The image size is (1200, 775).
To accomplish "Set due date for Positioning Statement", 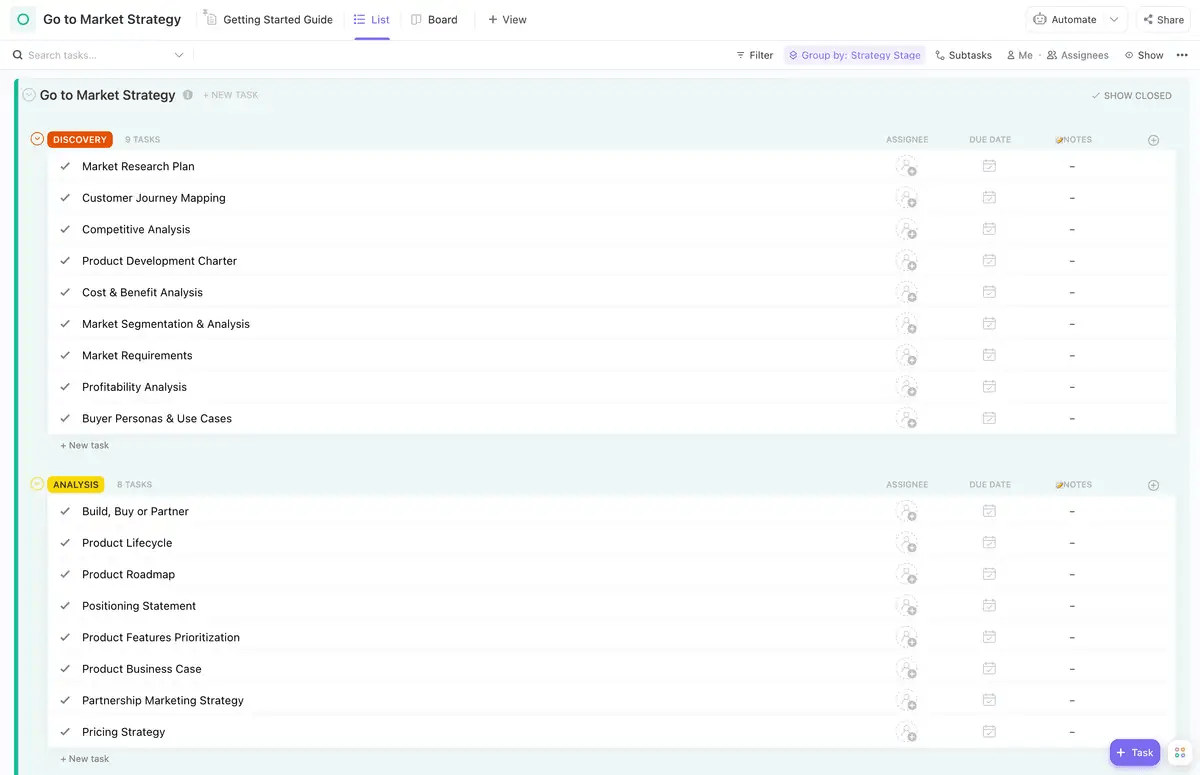I will coord(989,605).
